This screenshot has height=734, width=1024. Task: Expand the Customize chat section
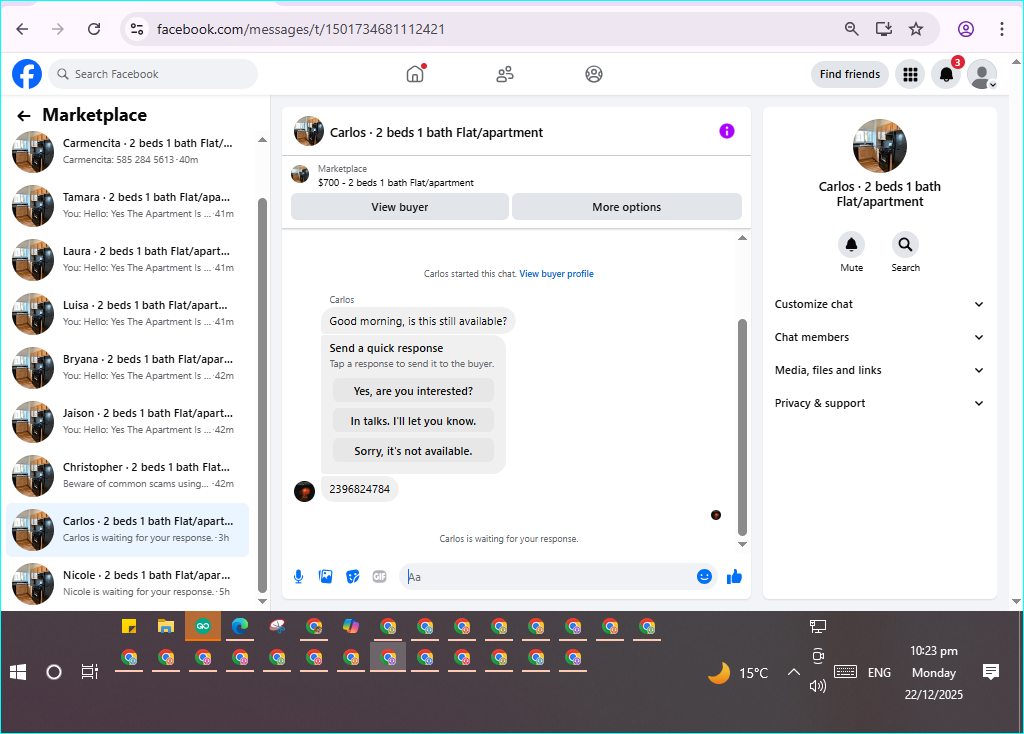coord(879,304)
